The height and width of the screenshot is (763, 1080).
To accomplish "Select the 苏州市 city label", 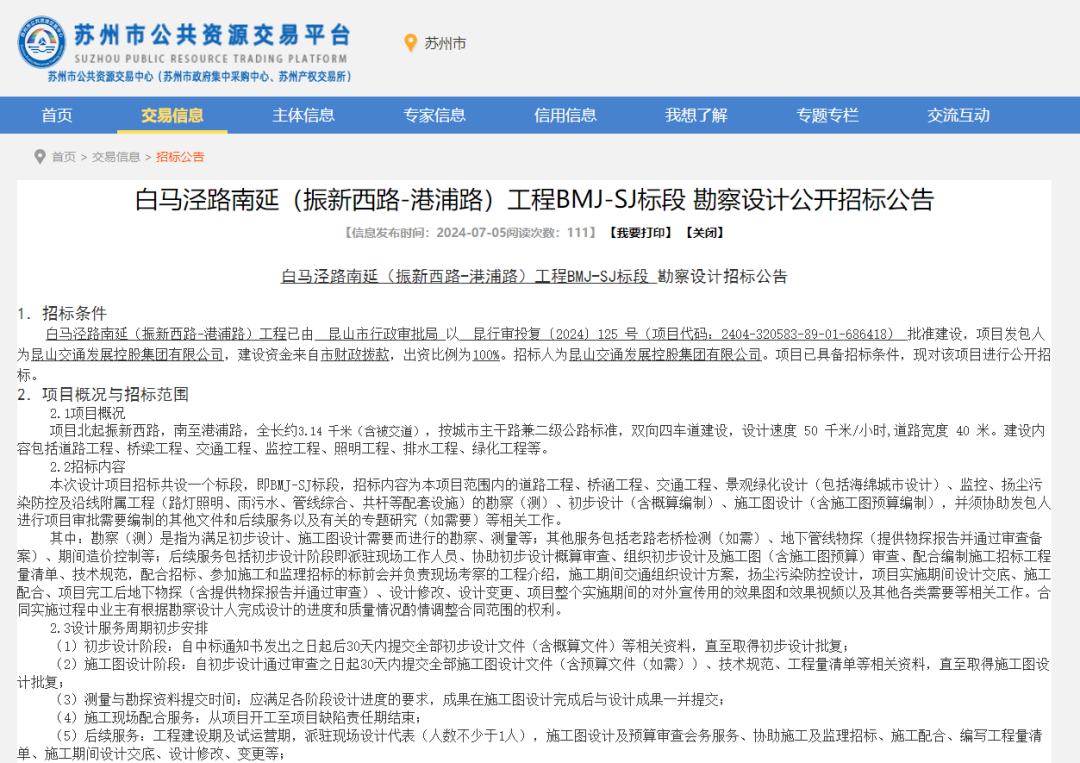I will [x=445, y=43].
